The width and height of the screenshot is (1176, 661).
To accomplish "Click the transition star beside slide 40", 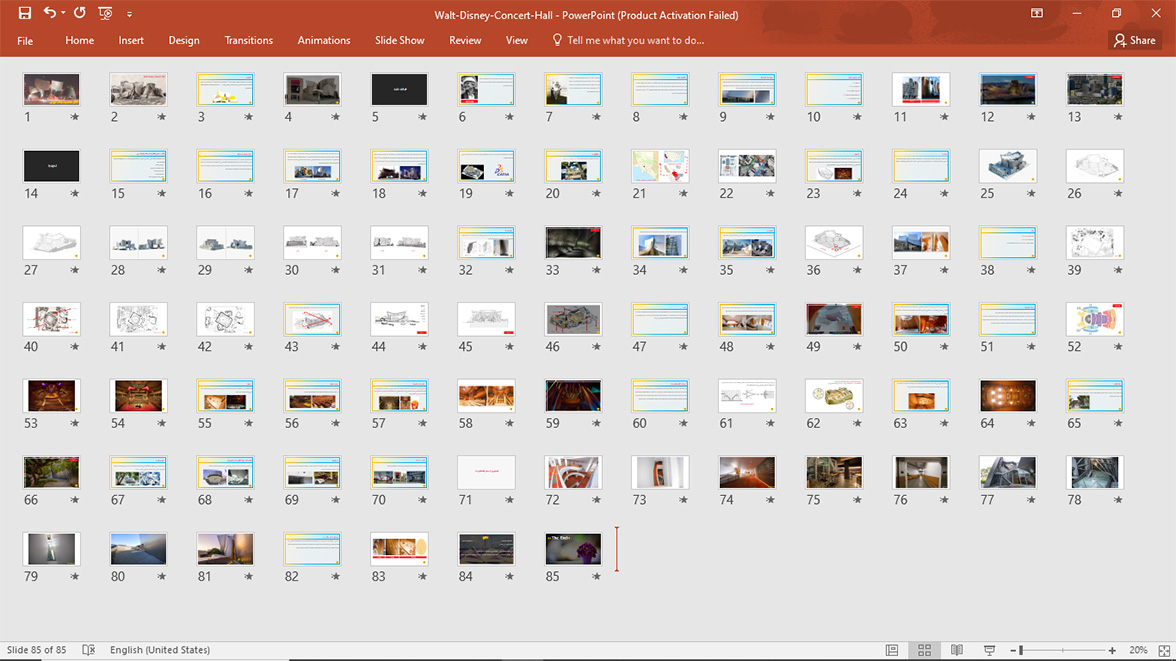I will coord(74,347).
